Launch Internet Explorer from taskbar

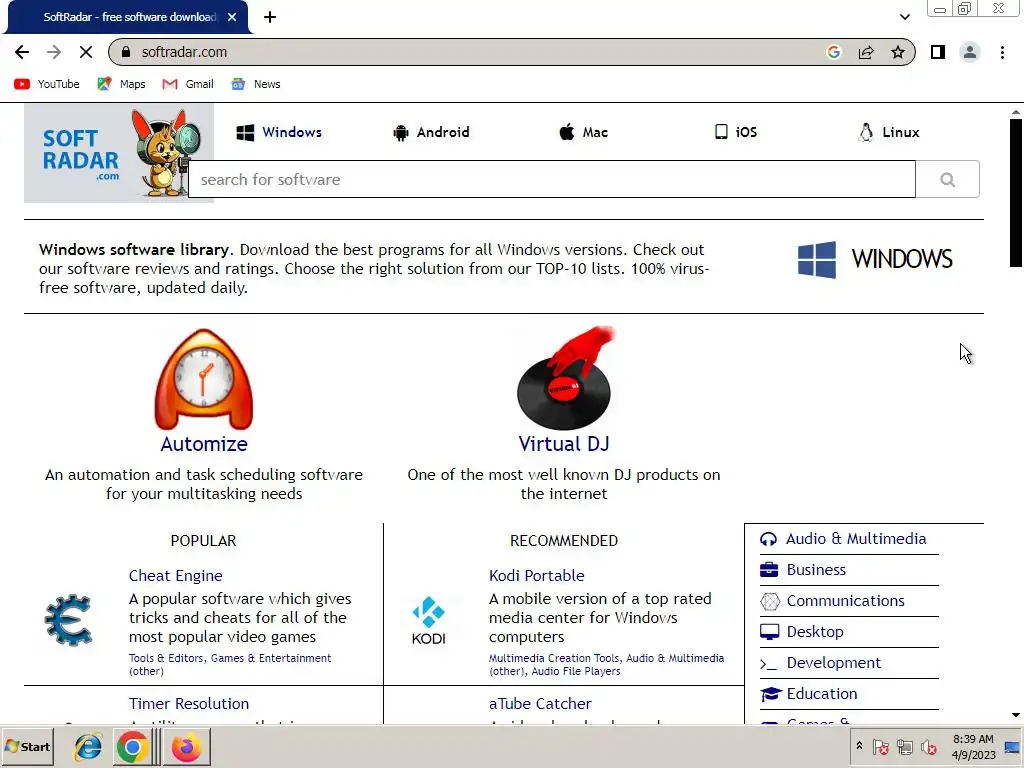tap(88, 747)
